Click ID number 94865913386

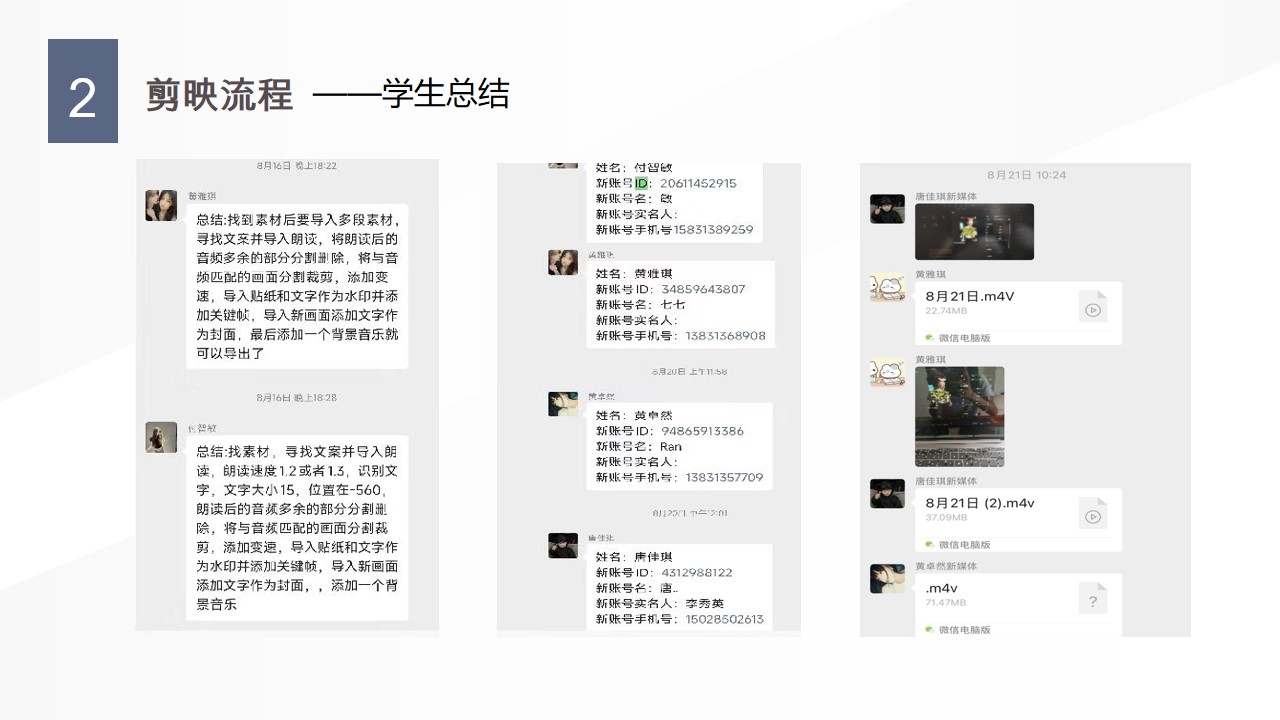pyautogui.click(x=702, y=431)
